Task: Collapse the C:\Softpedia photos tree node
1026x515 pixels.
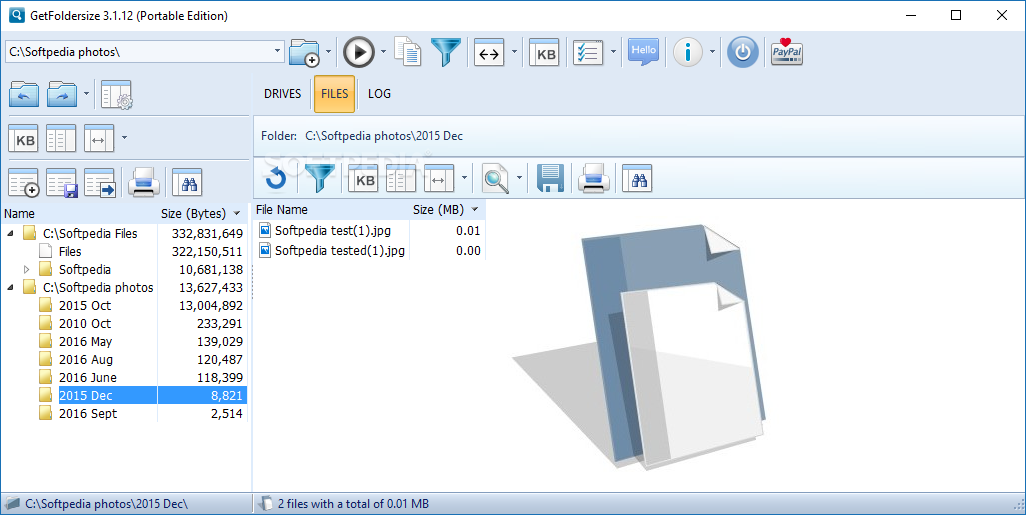Action: pos(10,288)
